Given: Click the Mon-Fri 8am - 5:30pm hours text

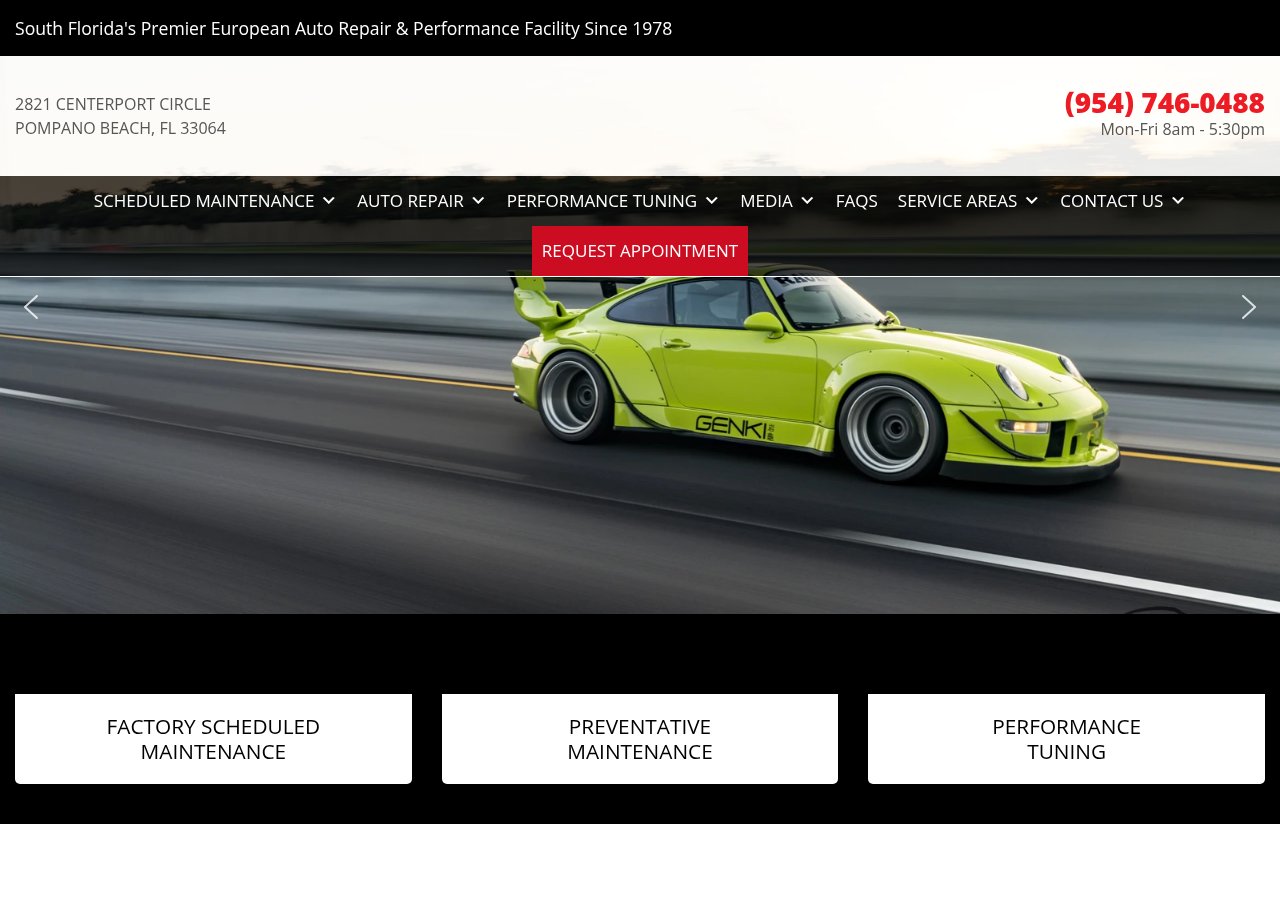Looking at the screenshot, I should pos(1182,129).
